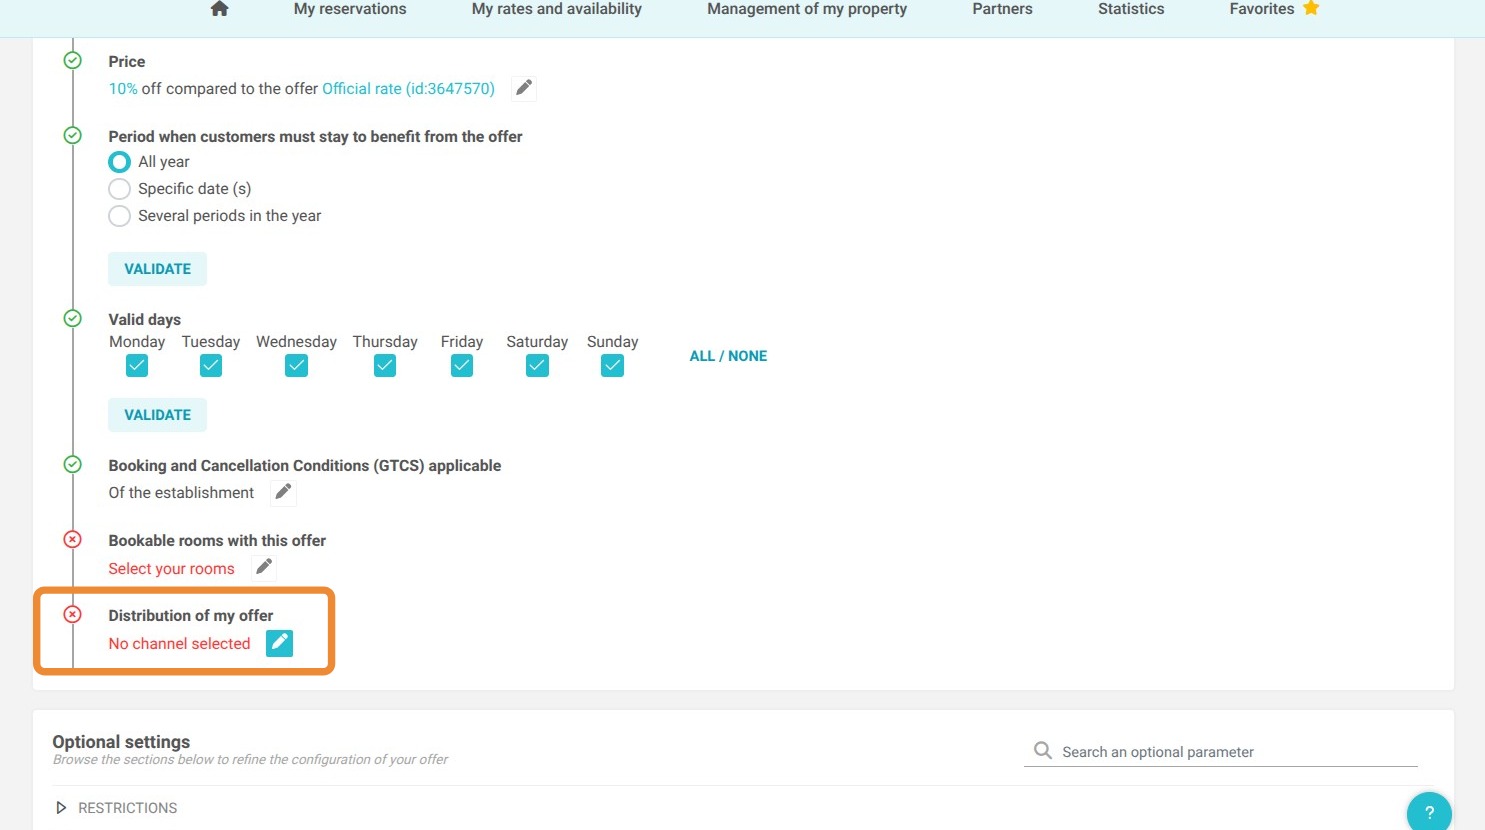Go to the home page icon
The image size is (1485, 830).
(220, 9)
